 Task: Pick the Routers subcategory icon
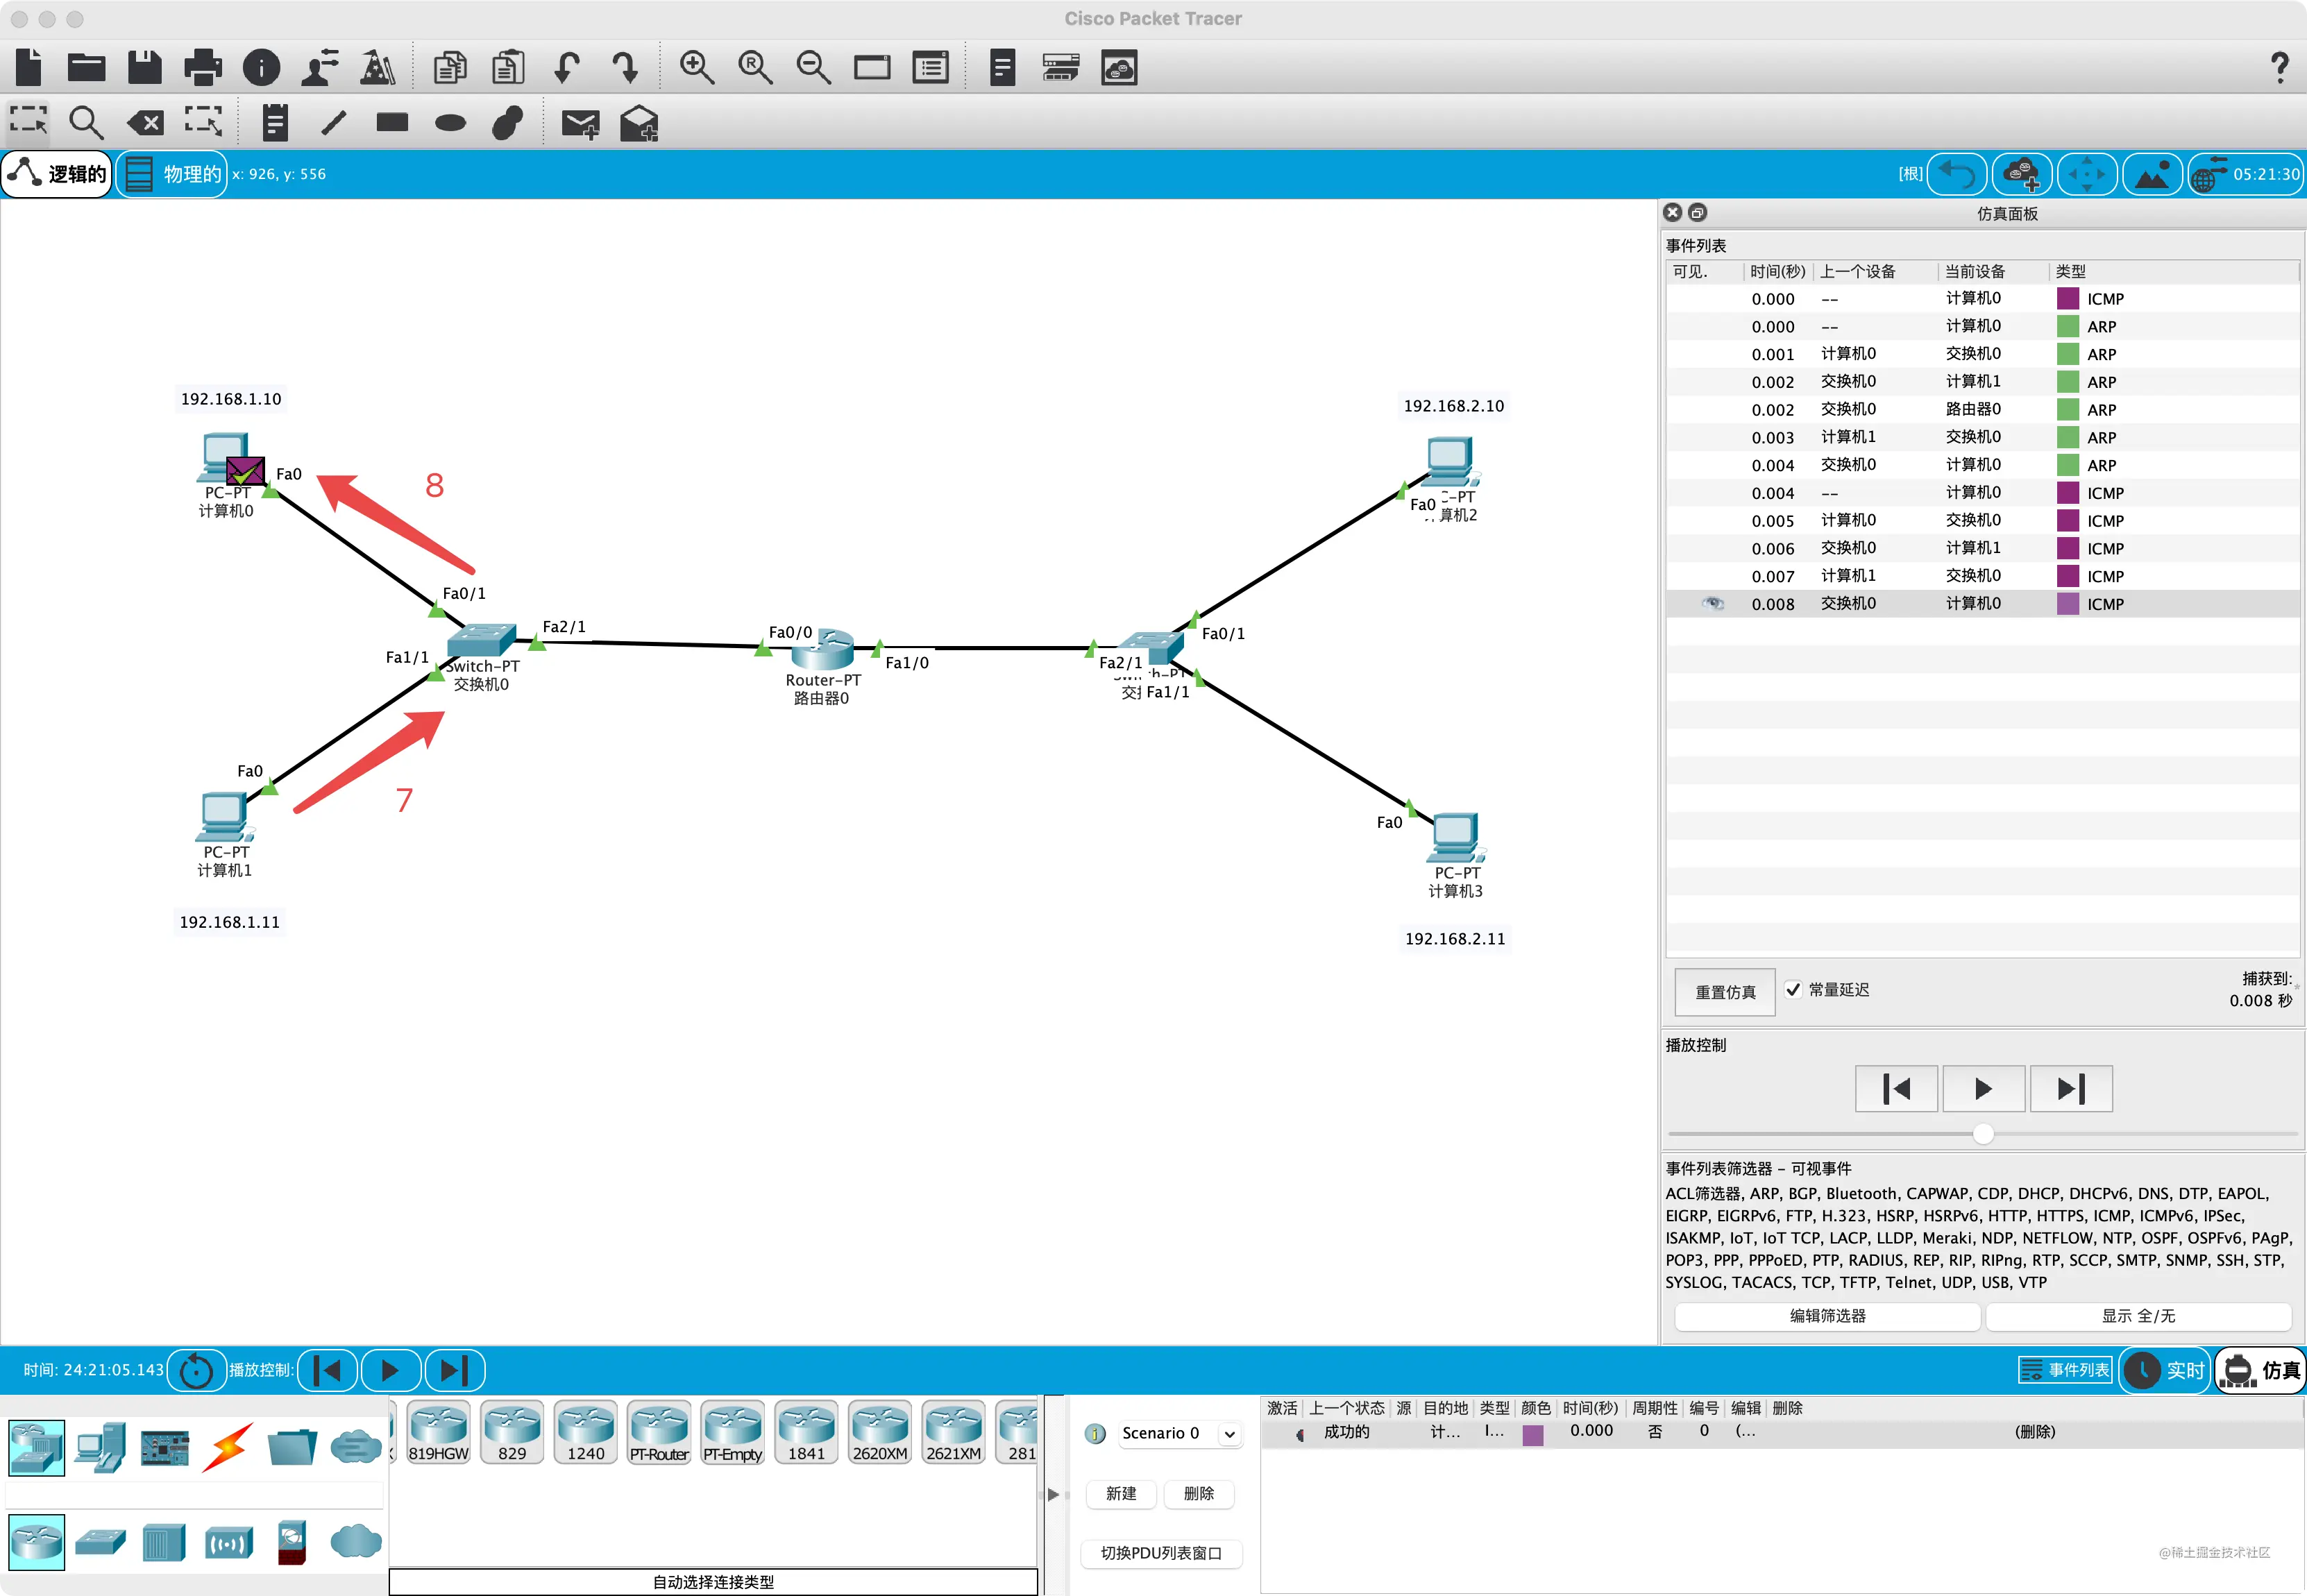tap(36, 1541)
